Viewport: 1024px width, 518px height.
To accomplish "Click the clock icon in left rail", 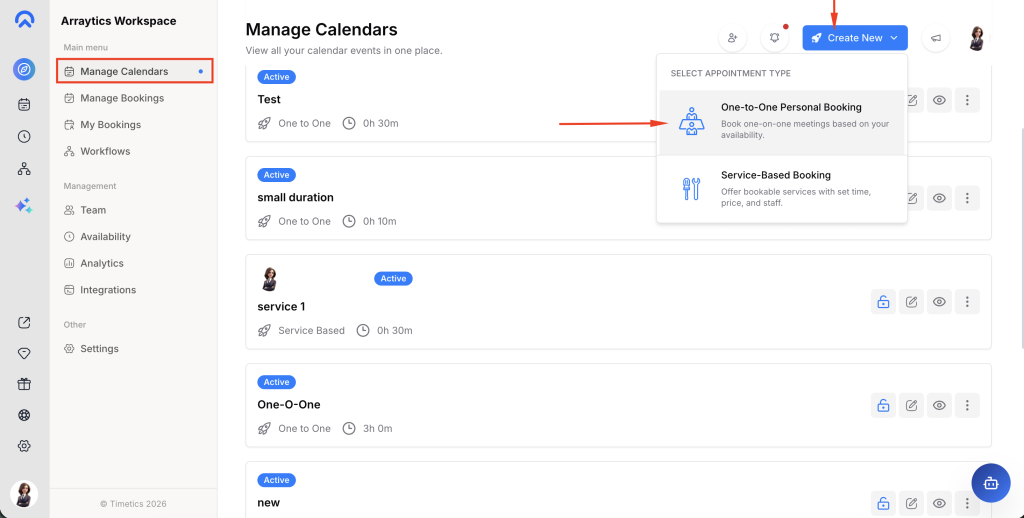I will pos(24,136).
